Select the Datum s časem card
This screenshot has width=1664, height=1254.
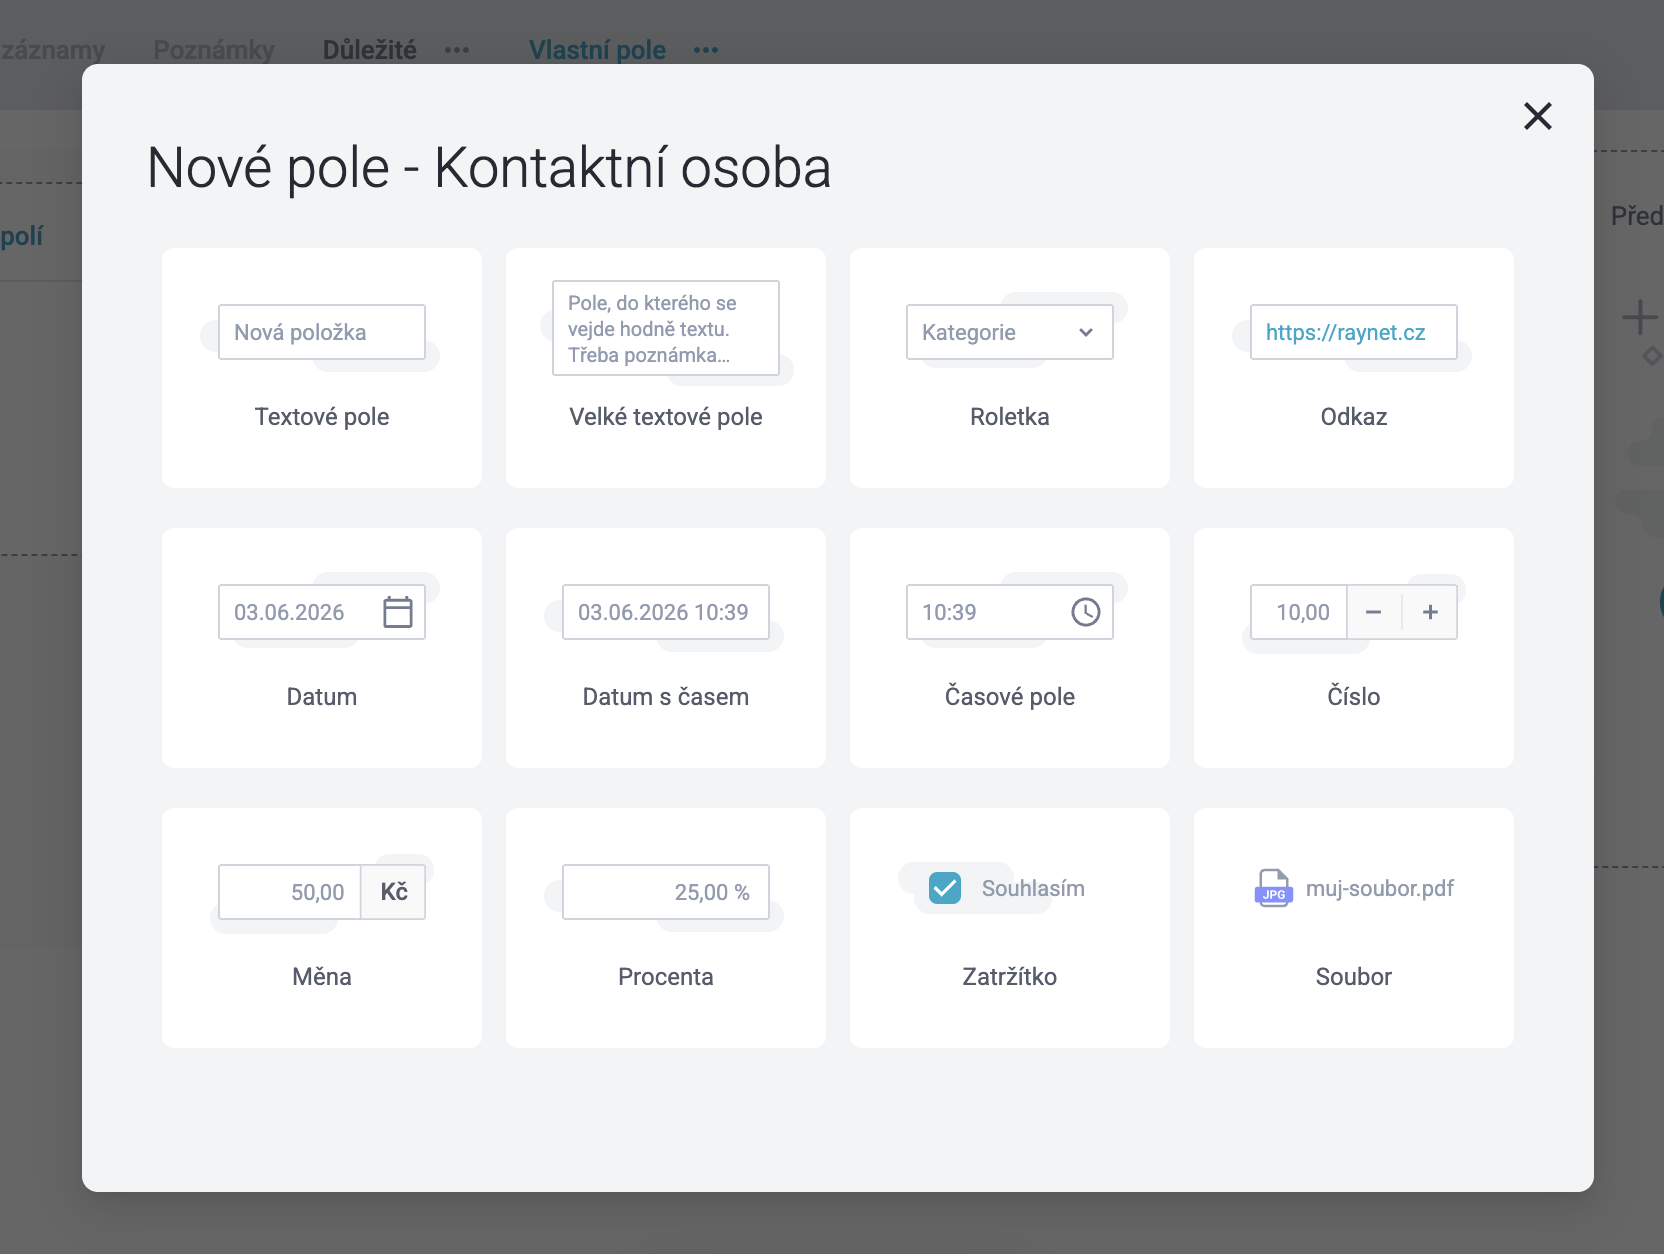point(666,648)
